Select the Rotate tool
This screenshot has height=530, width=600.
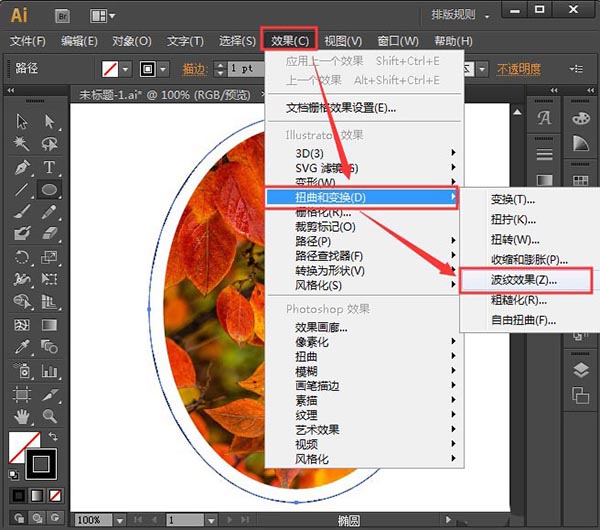[x=22, y=257]
